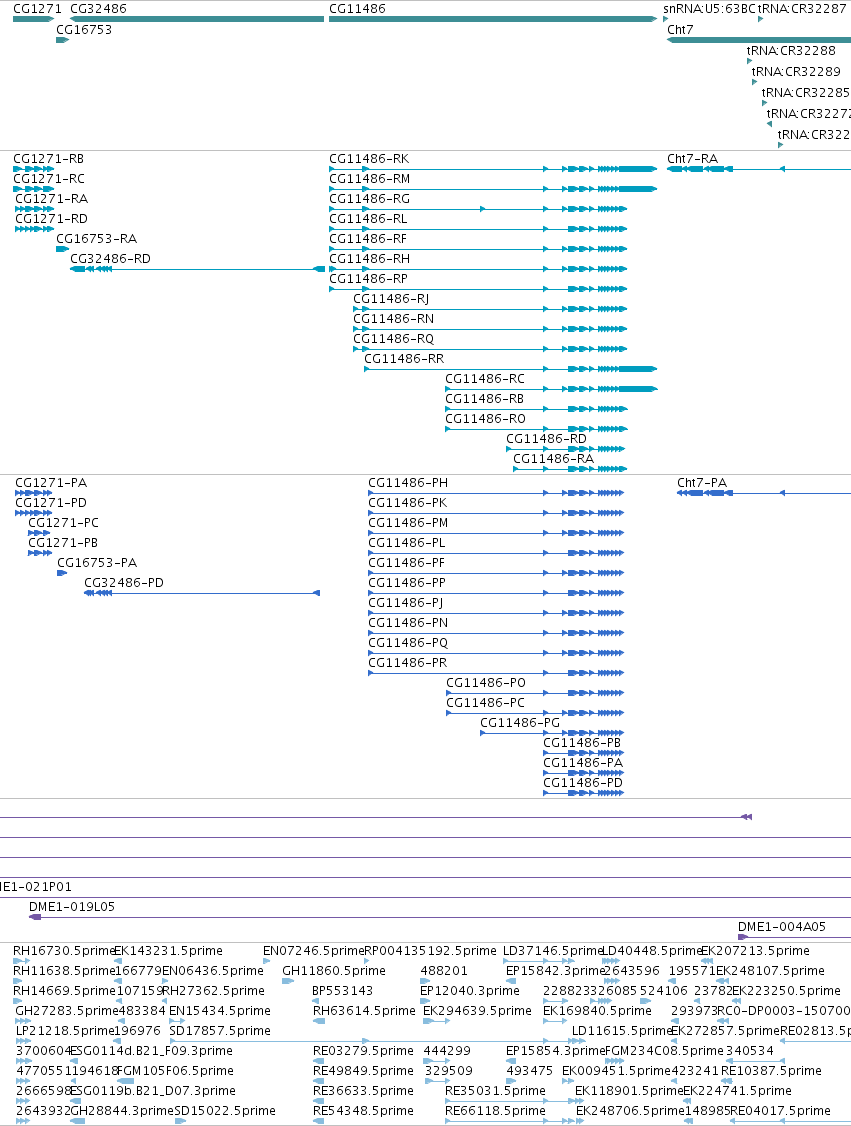
Task: Select the CG11486-RJ transcript label
Action: [x=391, y=299]
